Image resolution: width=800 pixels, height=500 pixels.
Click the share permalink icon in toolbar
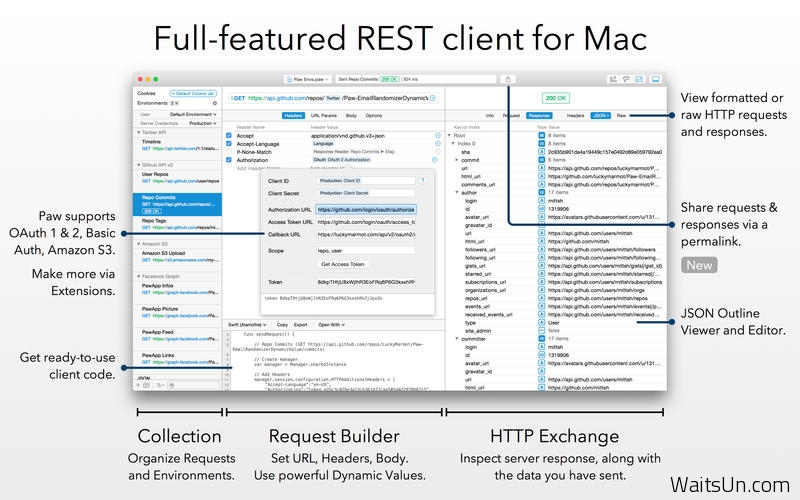coord(508,79)
